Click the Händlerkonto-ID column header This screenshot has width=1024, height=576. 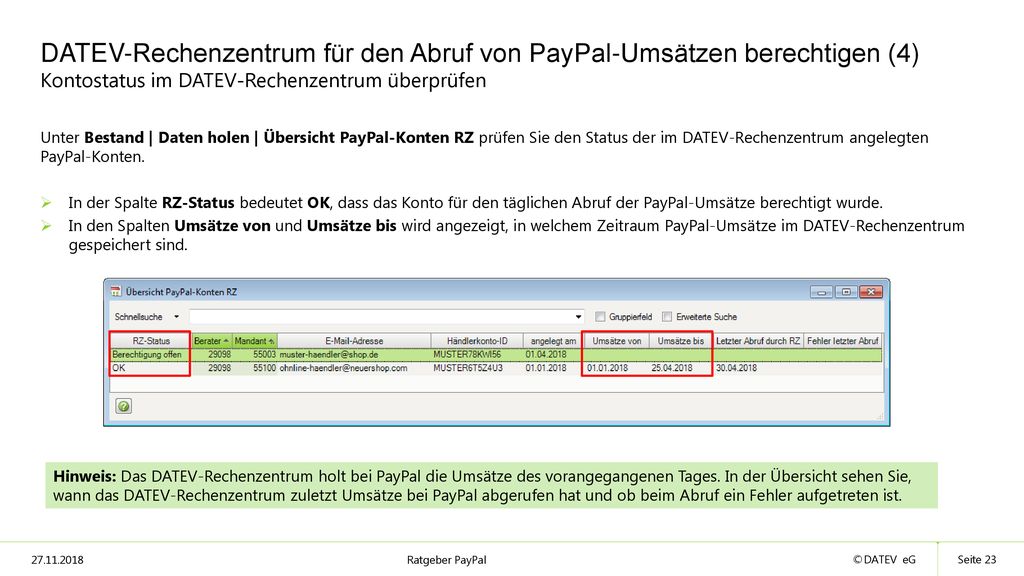click(477, 341)
